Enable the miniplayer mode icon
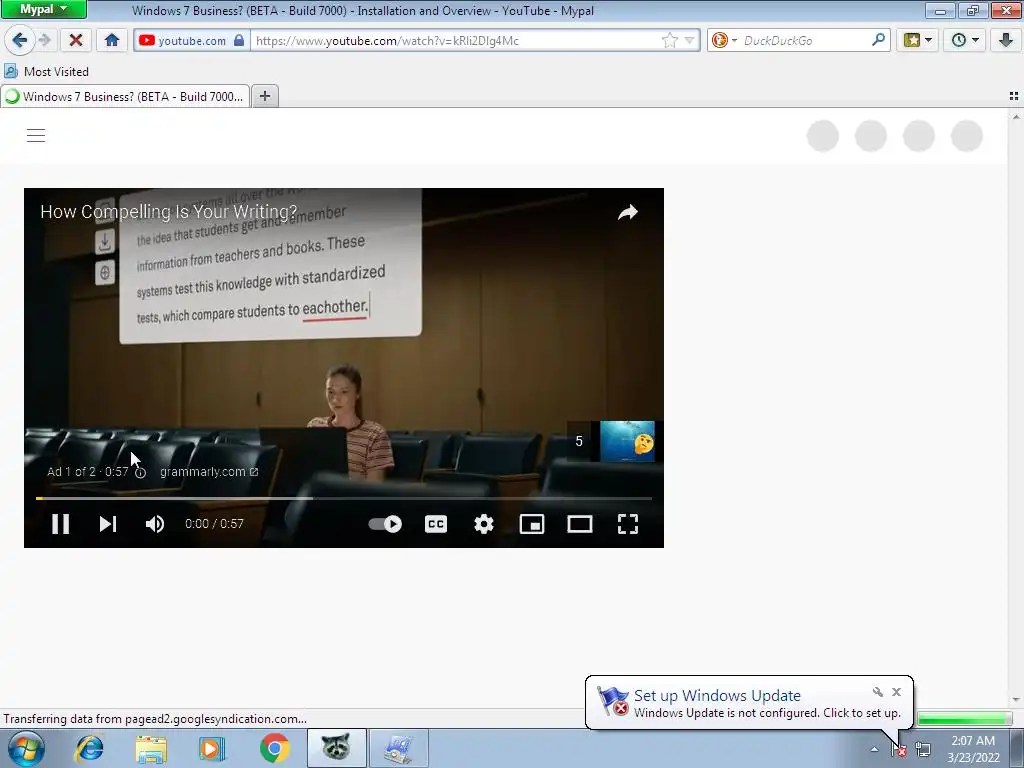 pos(532,524)
